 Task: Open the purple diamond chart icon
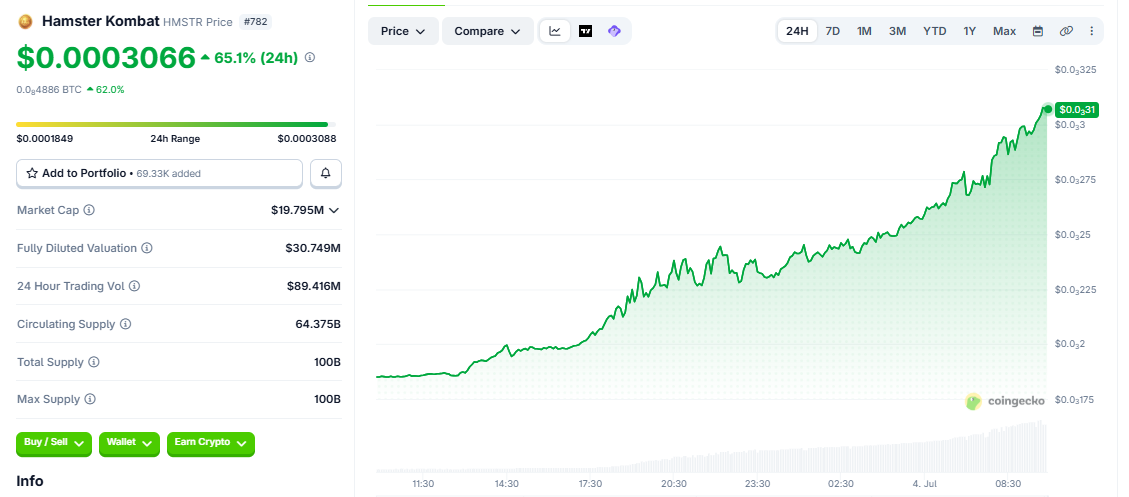point(614,31)
